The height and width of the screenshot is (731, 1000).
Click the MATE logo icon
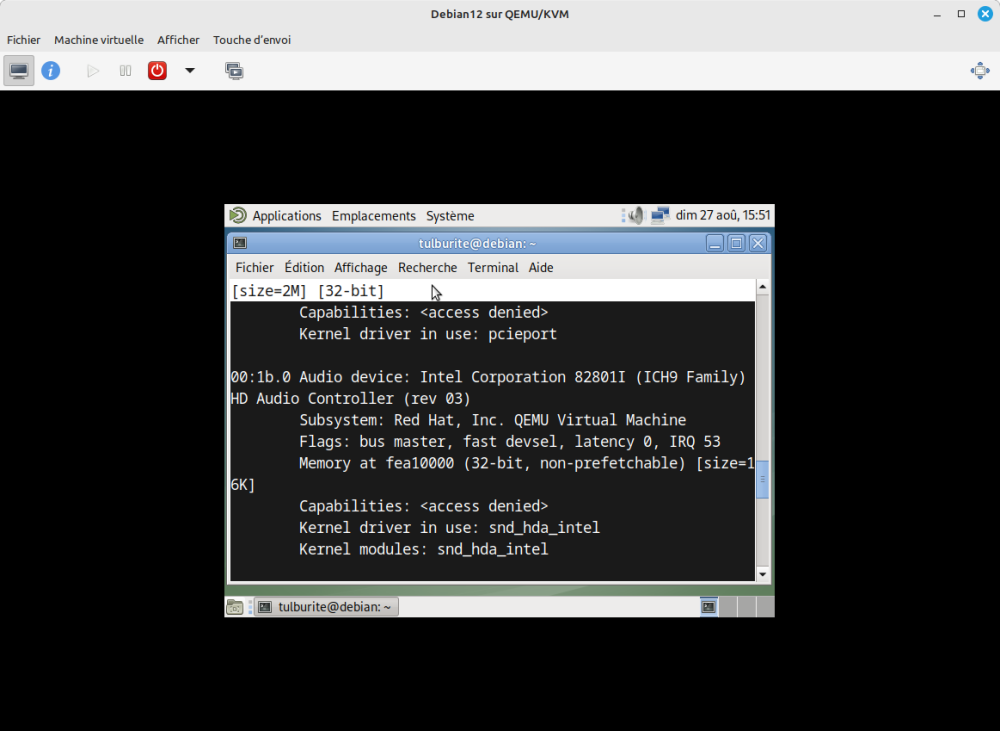click(238, 216)
